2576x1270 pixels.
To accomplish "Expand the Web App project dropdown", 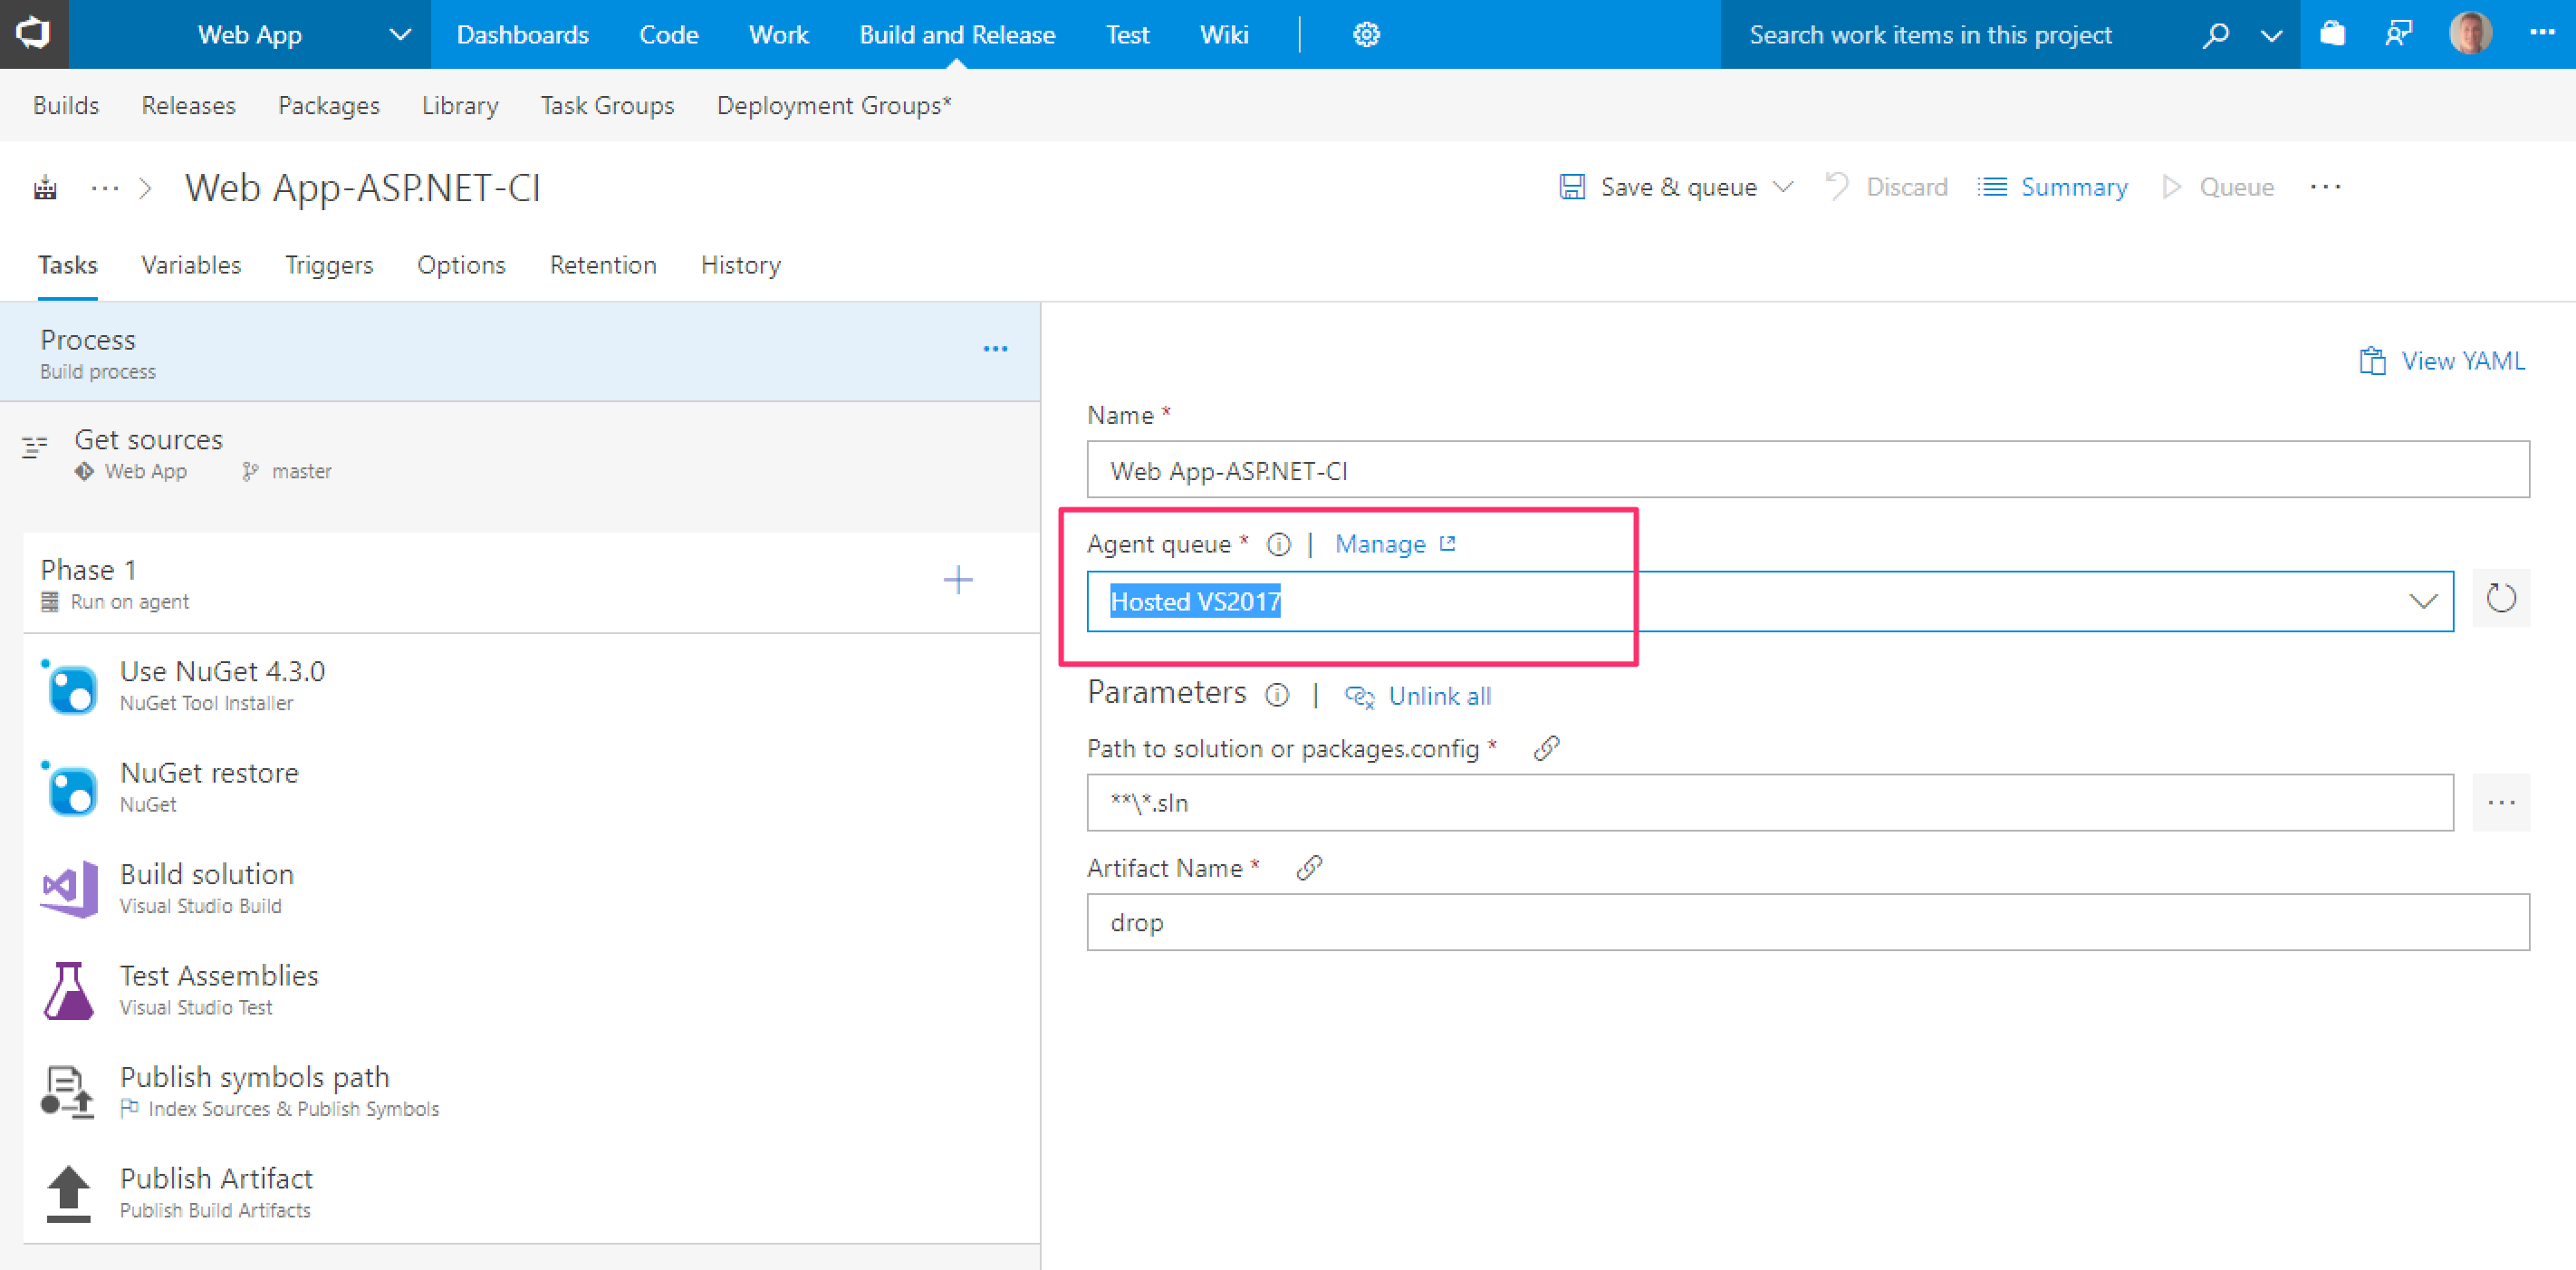I will (399, 35).
